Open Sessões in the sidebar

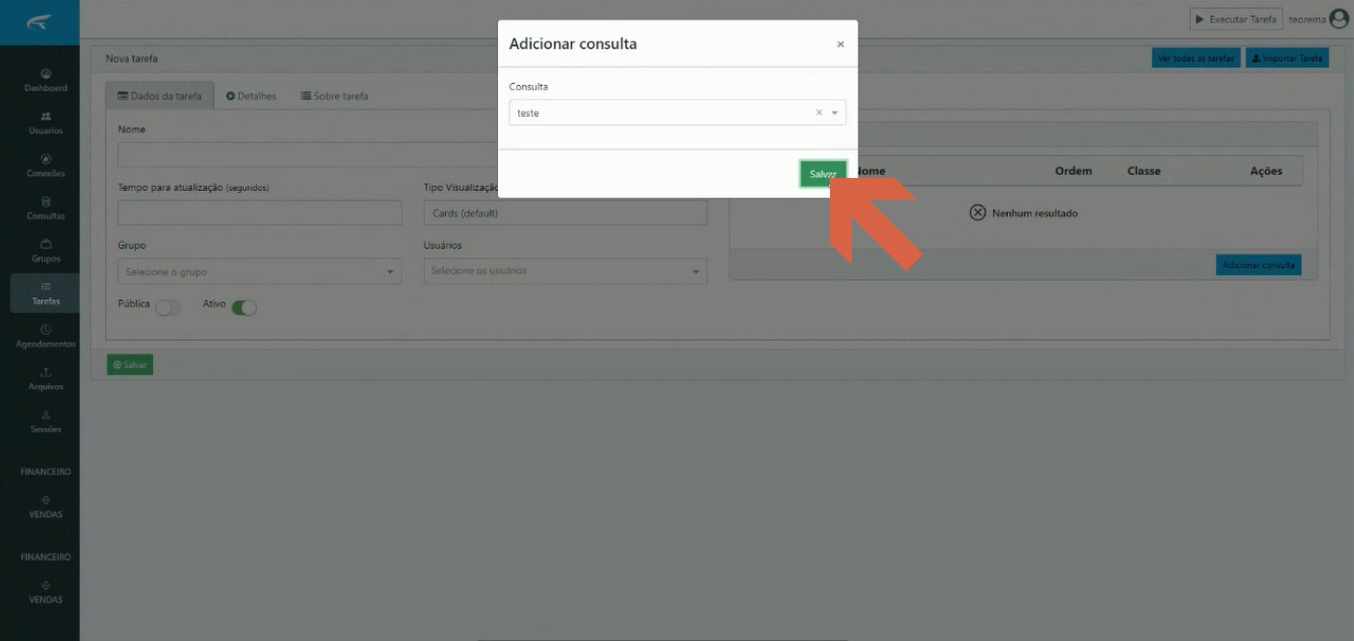pos(45,421)
